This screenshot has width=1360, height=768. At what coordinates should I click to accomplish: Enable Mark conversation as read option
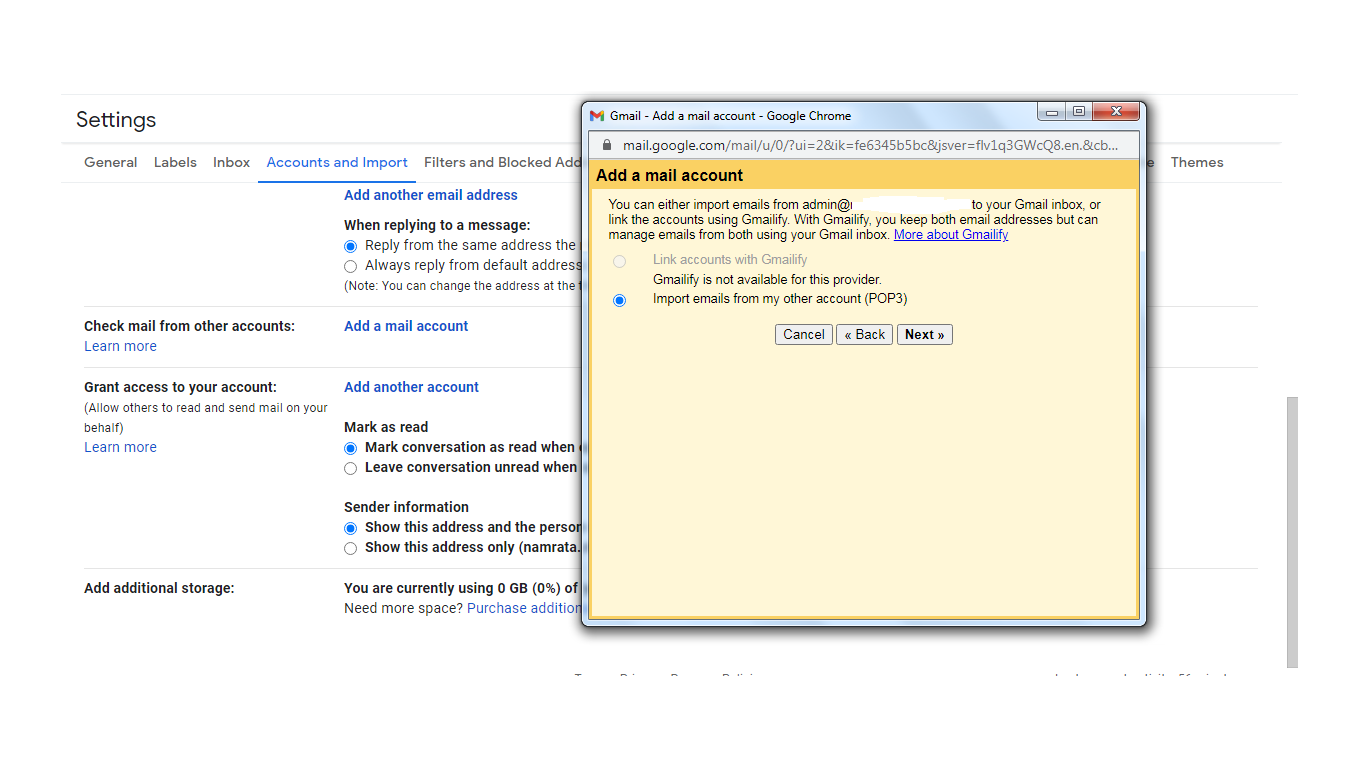(350, 448)
